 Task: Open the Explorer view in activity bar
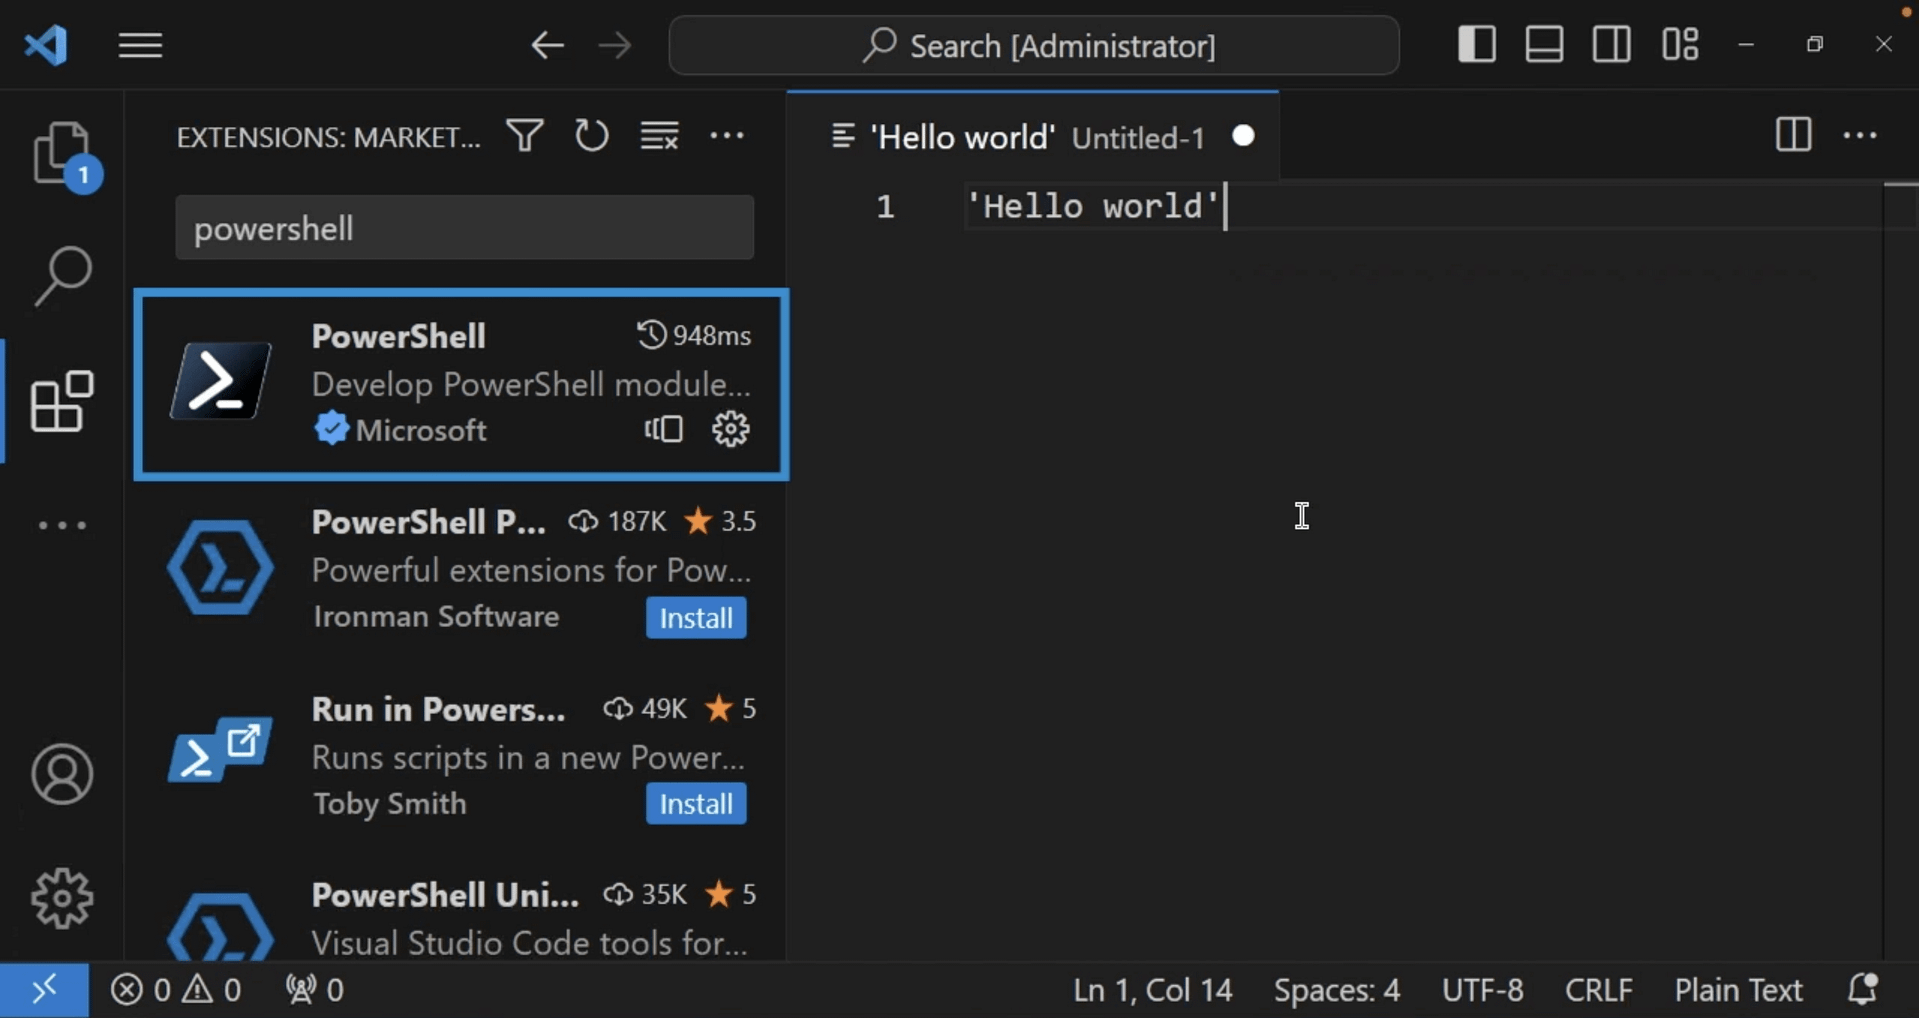pyautogui.click(x=63, y=155)
